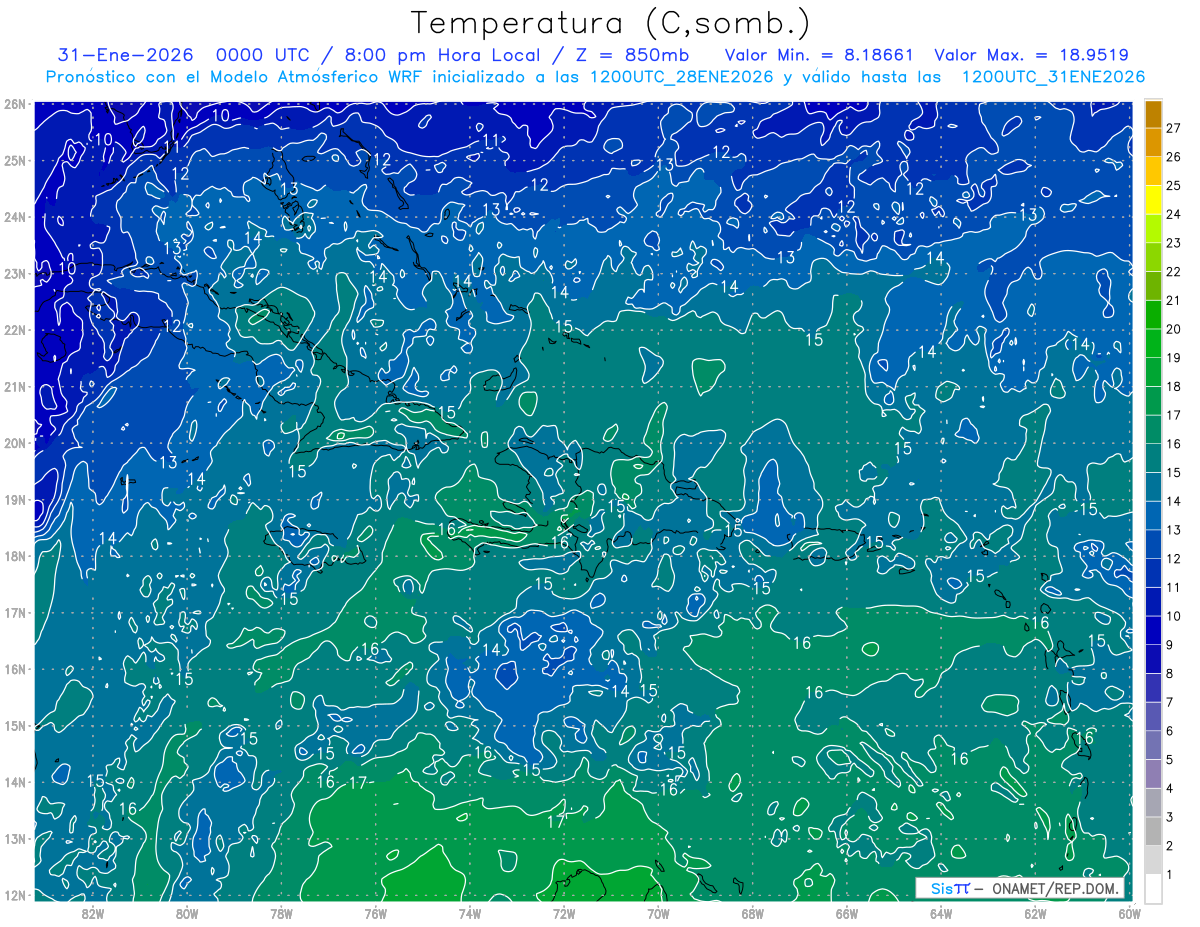Click the "1200UTC_31ENE2026" valid-until time
Viewport: 1200px width, 927px height.
1053,77
